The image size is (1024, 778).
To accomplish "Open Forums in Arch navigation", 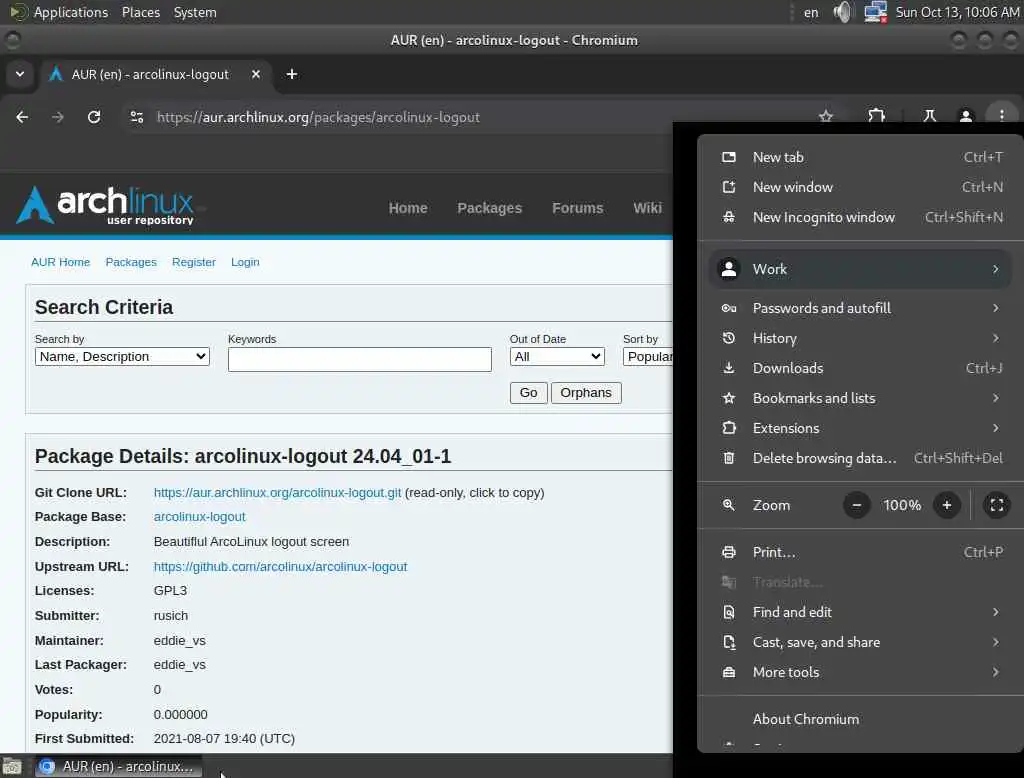I will 577,208.
